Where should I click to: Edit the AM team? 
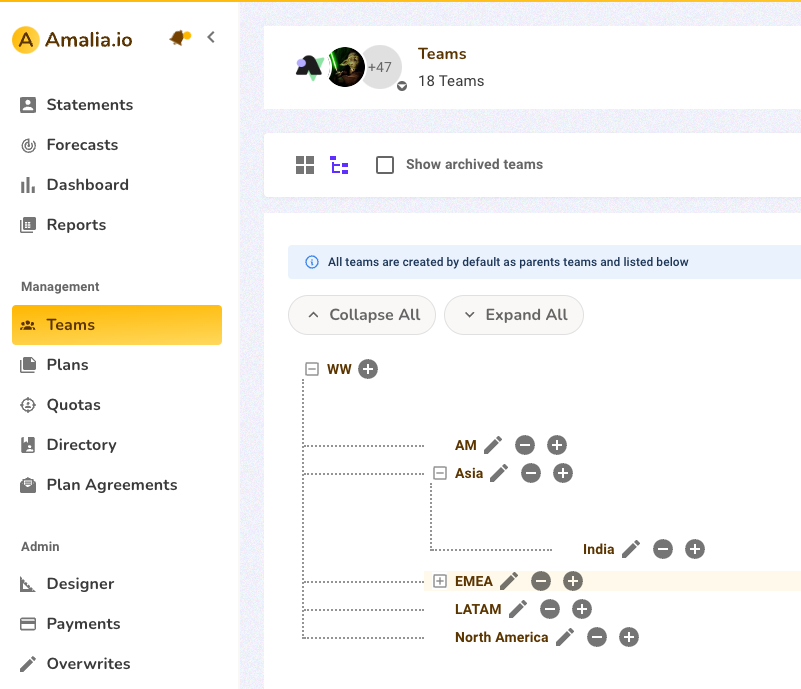[493, 445]
